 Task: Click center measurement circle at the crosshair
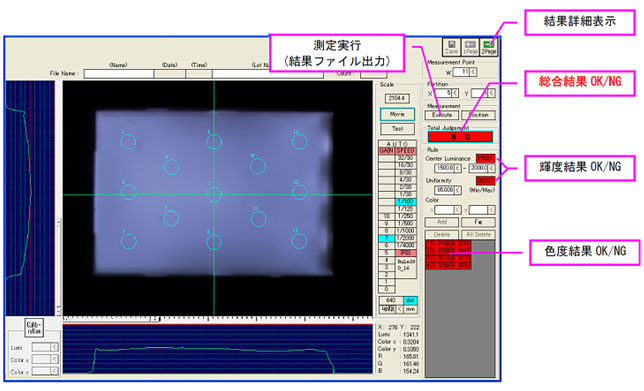click(x=214, y=194)
